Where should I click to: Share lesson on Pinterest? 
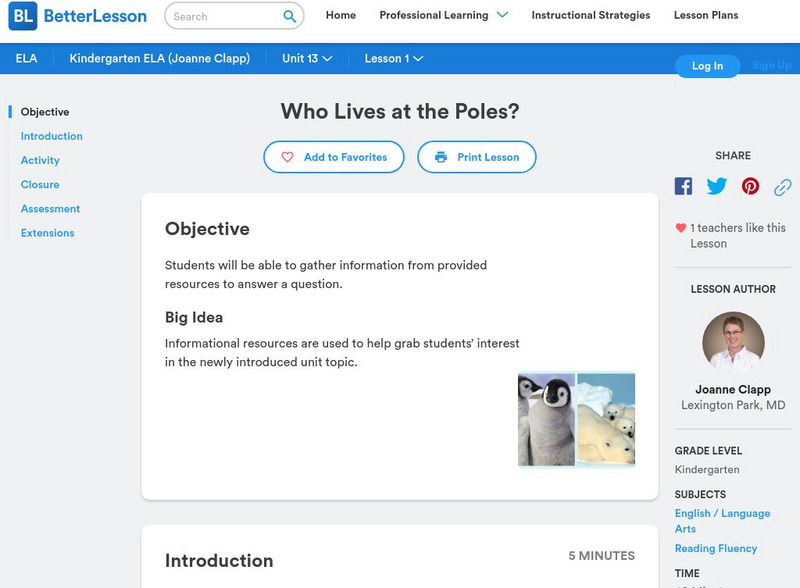pos(750,186)
